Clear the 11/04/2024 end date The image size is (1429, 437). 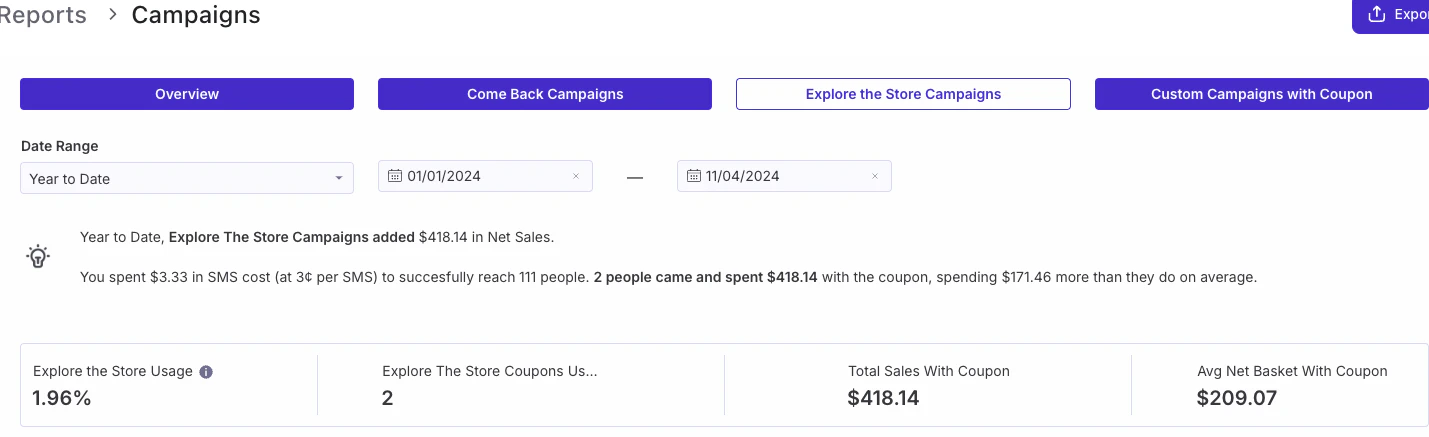[x=874, y=176]
